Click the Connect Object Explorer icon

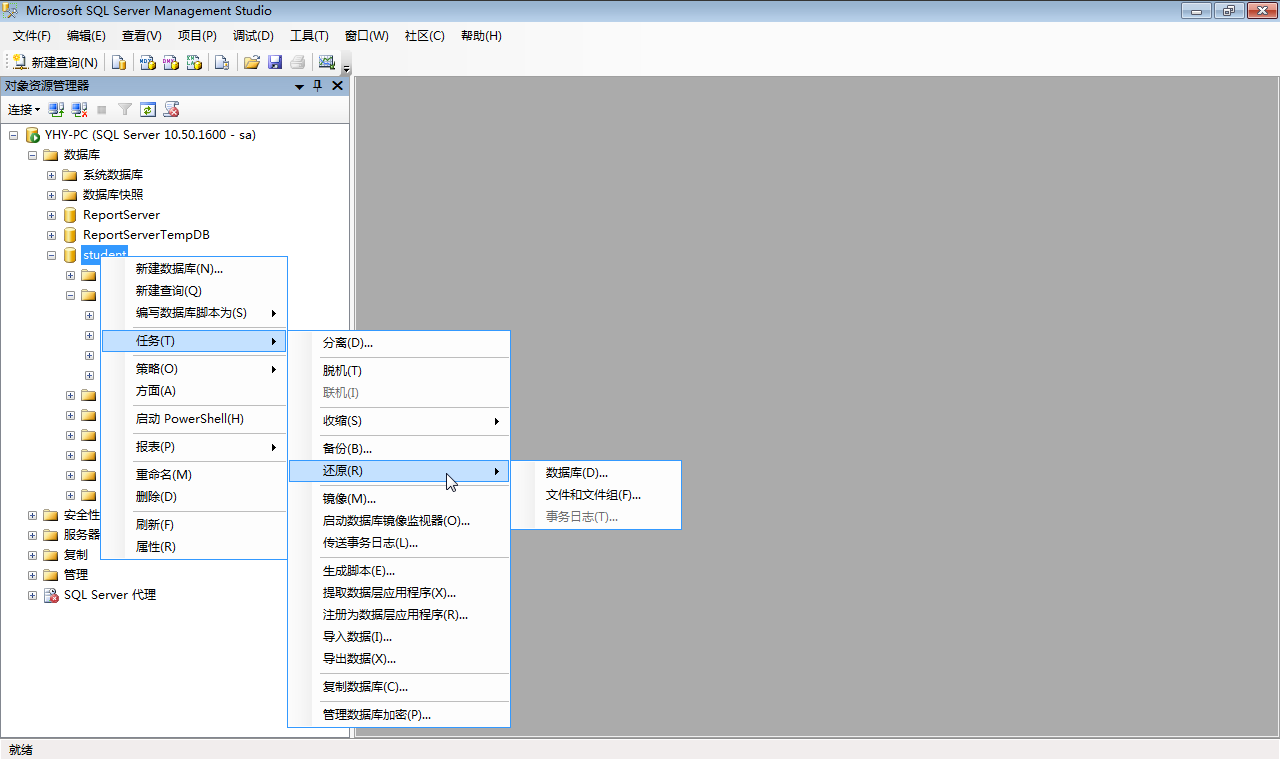[56, 109]
